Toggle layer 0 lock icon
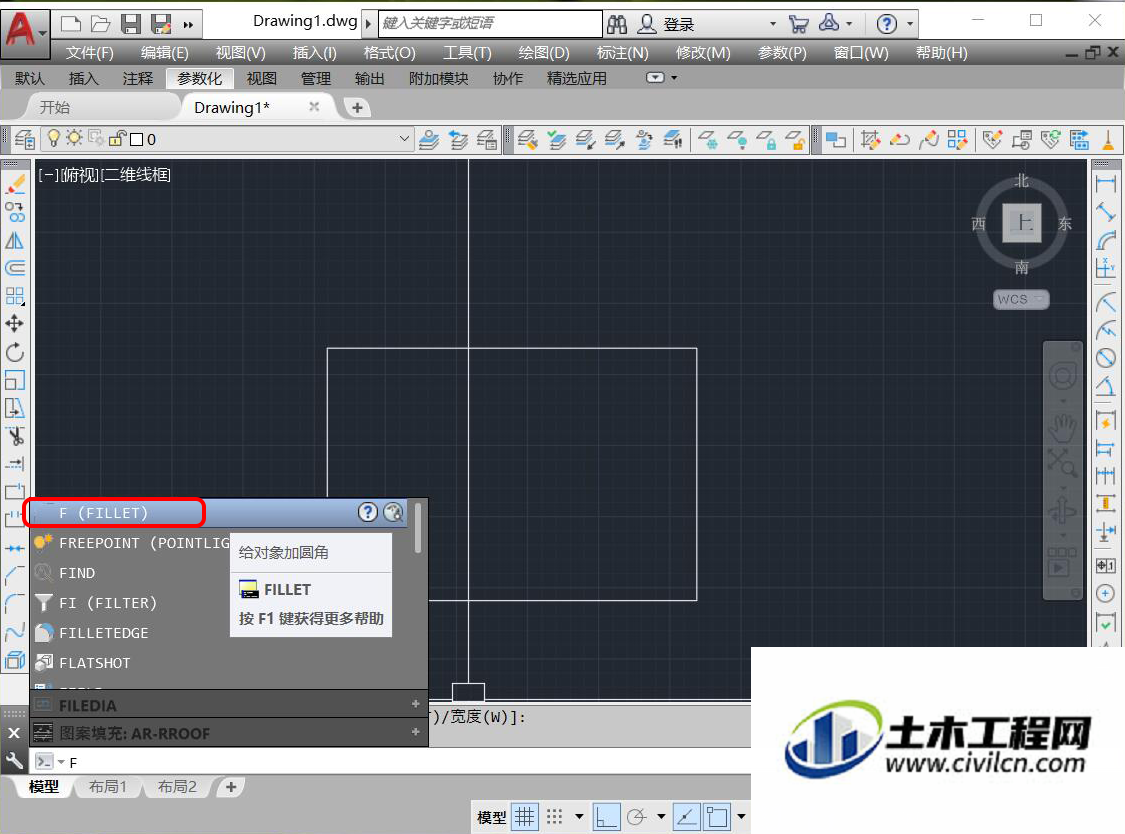The width and height of the screenshot is (1125, 834). click(118, 139)
